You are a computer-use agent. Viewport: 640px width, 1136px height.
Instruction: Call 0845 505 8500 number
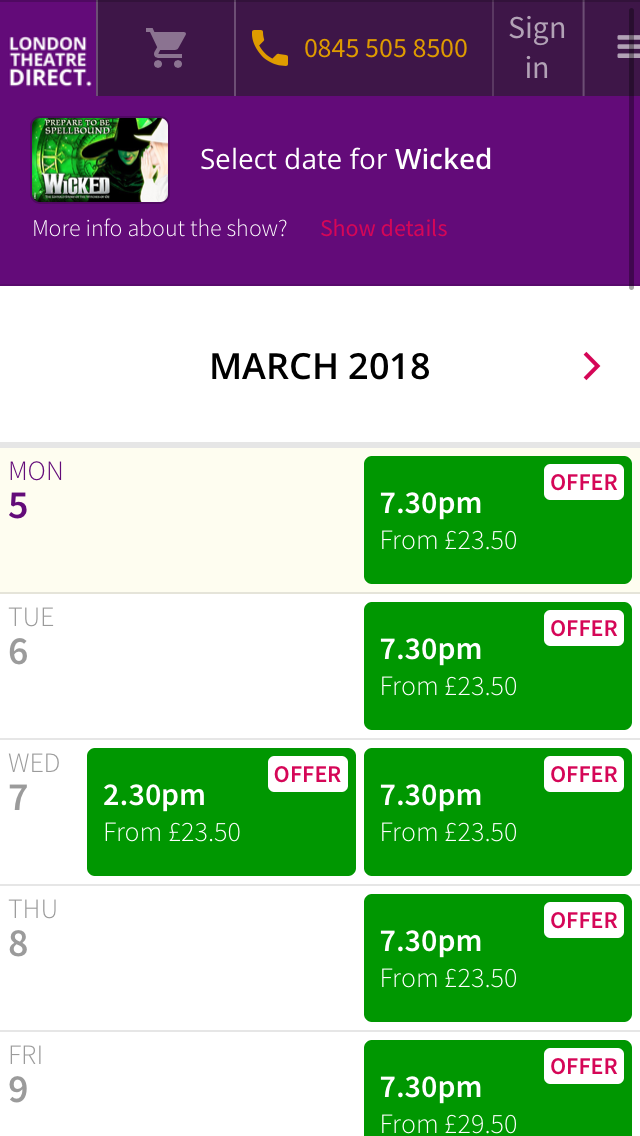(385, 48)
